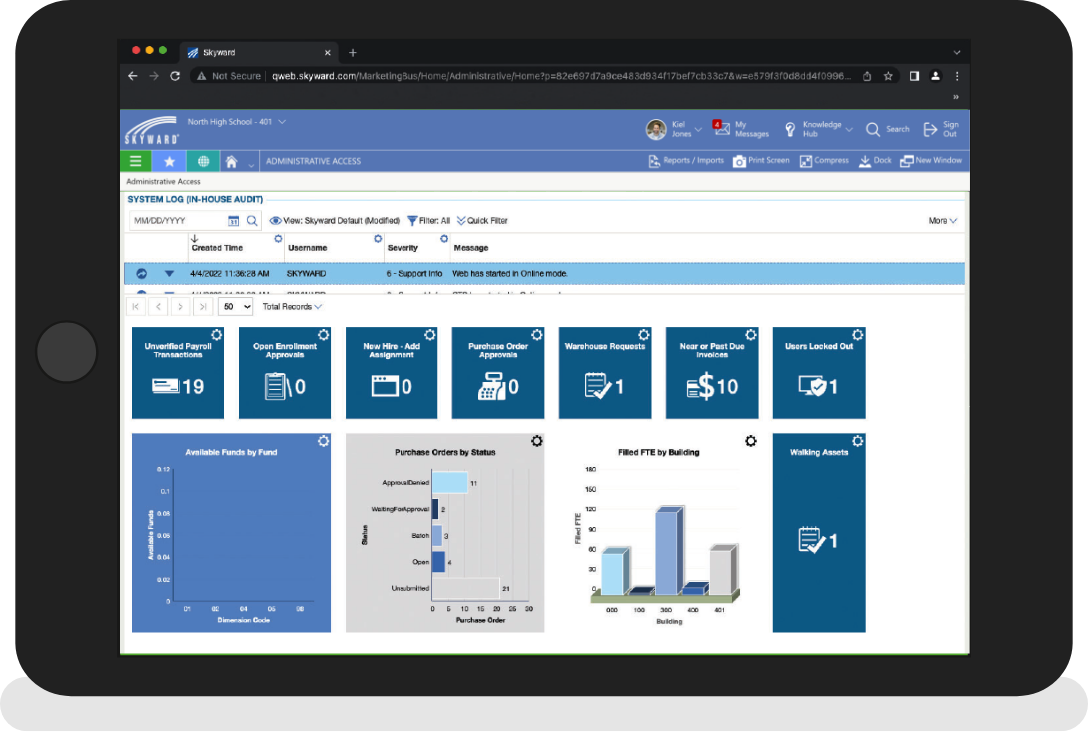Sort by Created Time column

tap(216, 248)
